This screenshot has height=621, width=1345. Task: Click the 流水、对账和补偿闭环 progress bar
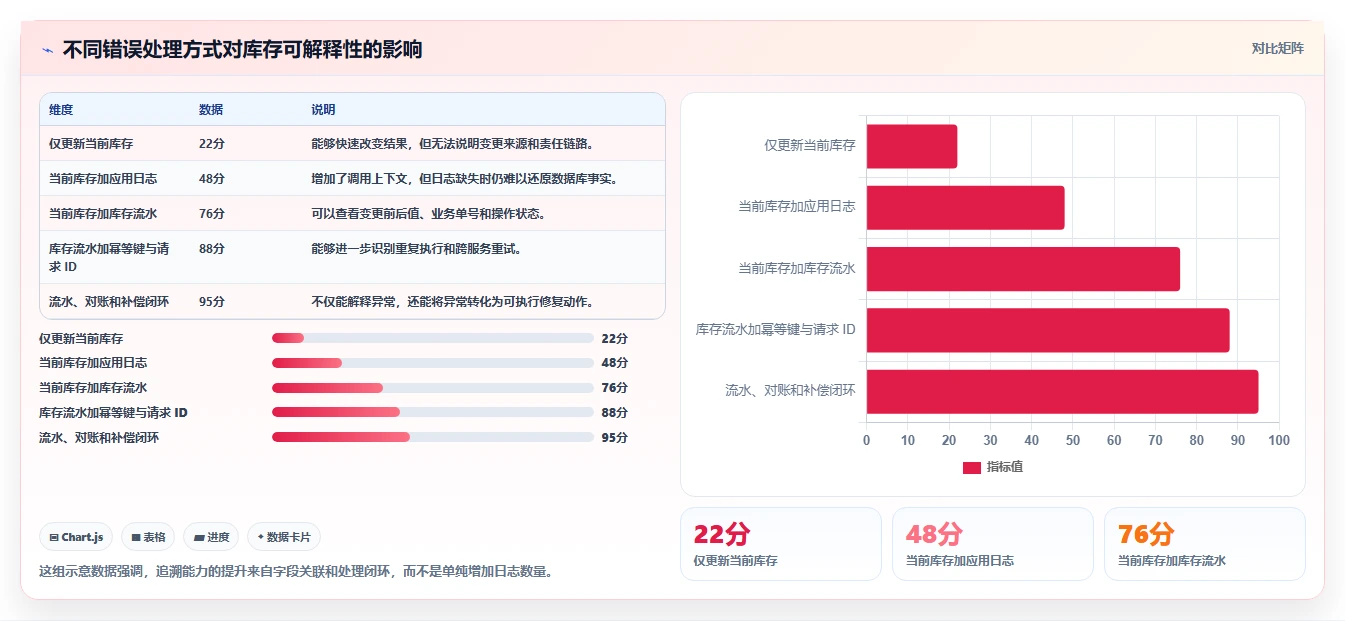coord(433,437)
